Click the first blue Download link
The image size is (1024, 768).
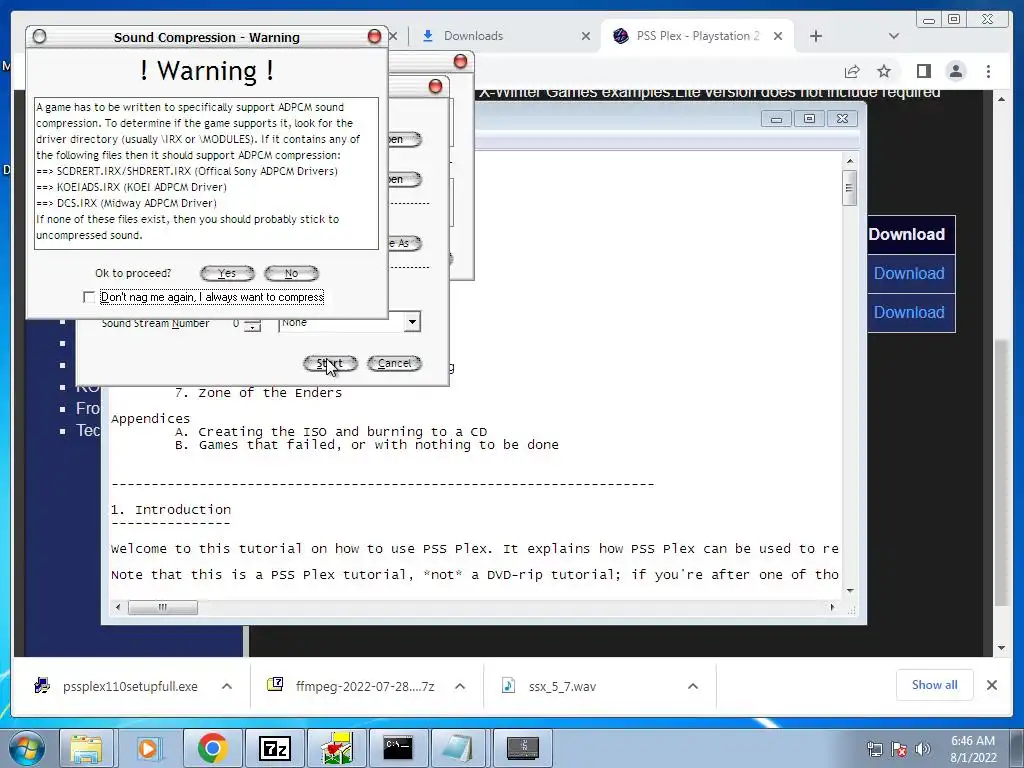[909, 274]
